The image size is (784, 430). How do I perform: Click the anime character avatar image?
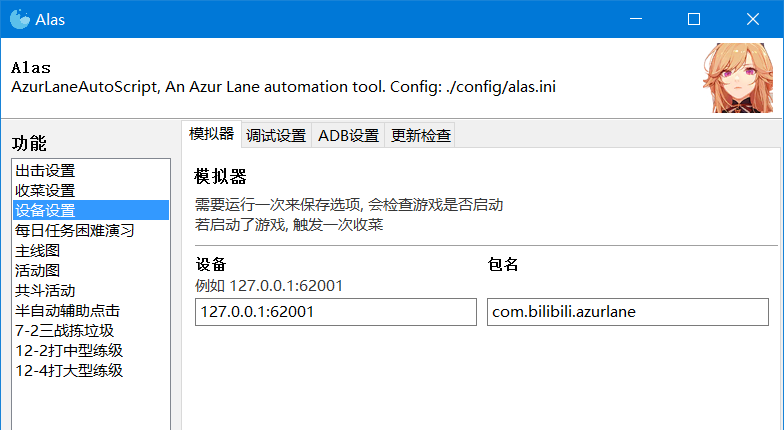739,78
